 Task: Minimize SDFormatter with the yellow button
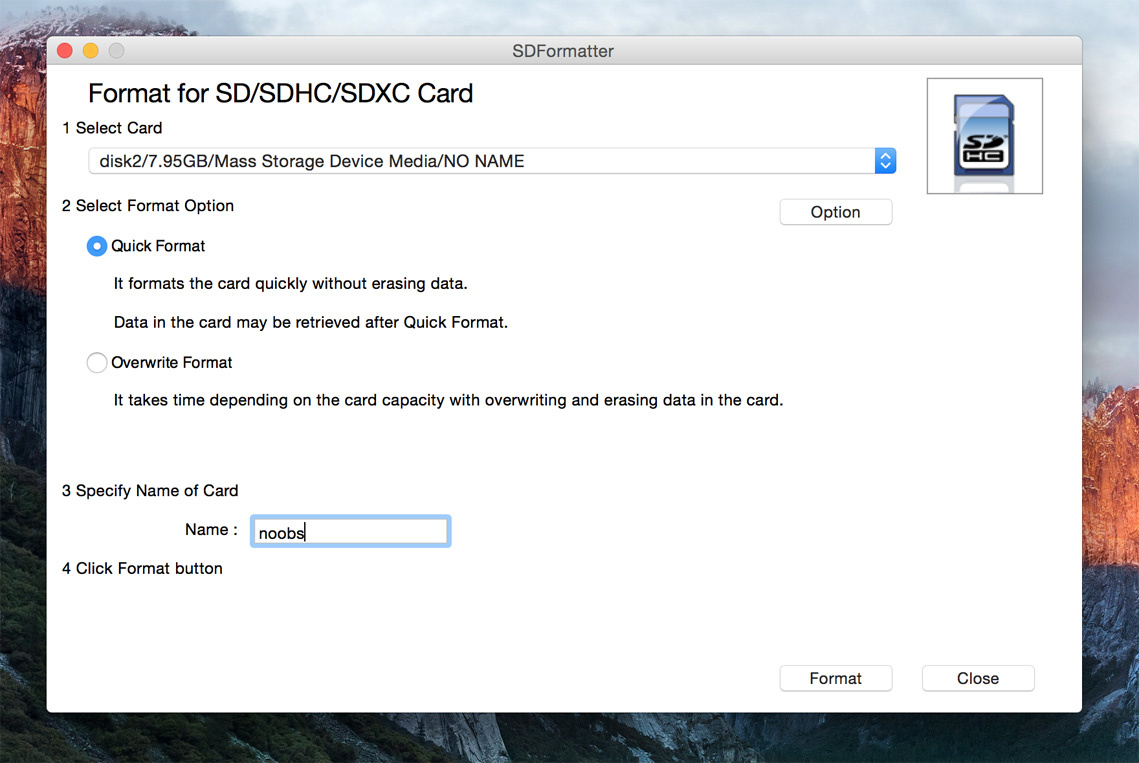coord(91,51)
